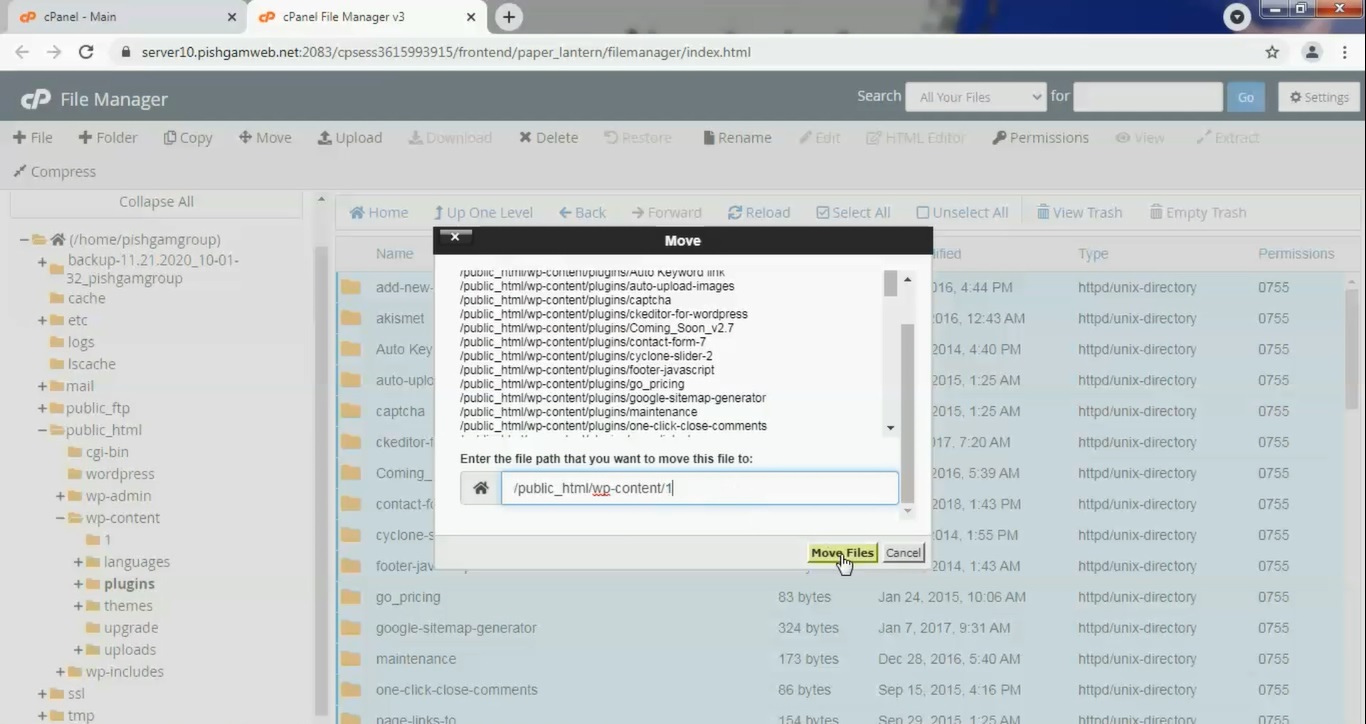This screenshot has height=724, width=1366.
Task: Click the maintenance folder icon in list
Action: coord(351,659)
